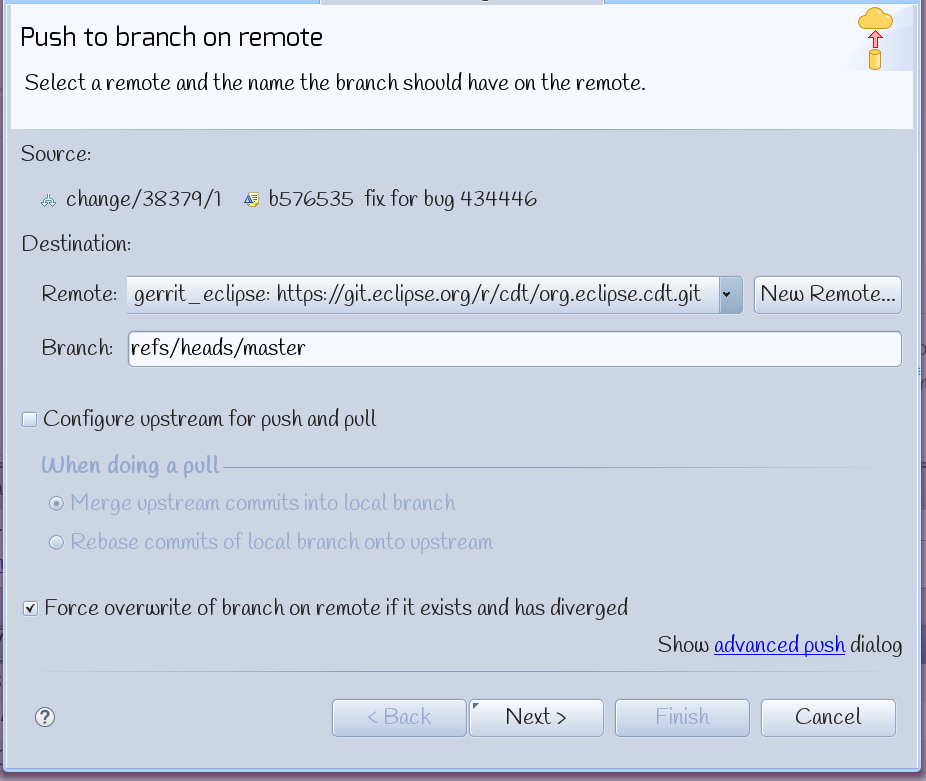Screen dimensions: 926x781
Task: Select Rebase commits of local branch onto upstream
Action: [56, 542]
